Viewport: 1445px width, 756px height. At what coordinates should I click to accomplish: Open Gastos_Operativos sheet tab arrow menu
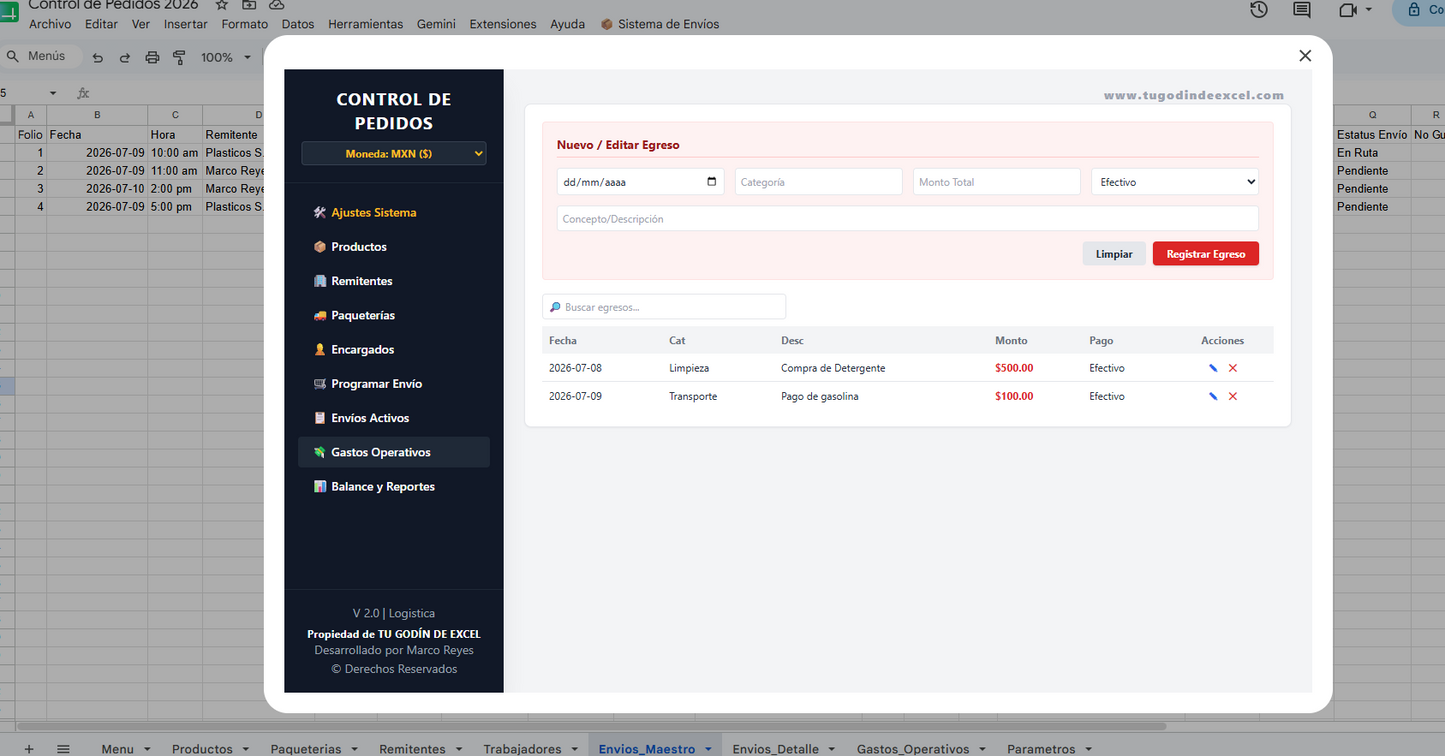980,749
